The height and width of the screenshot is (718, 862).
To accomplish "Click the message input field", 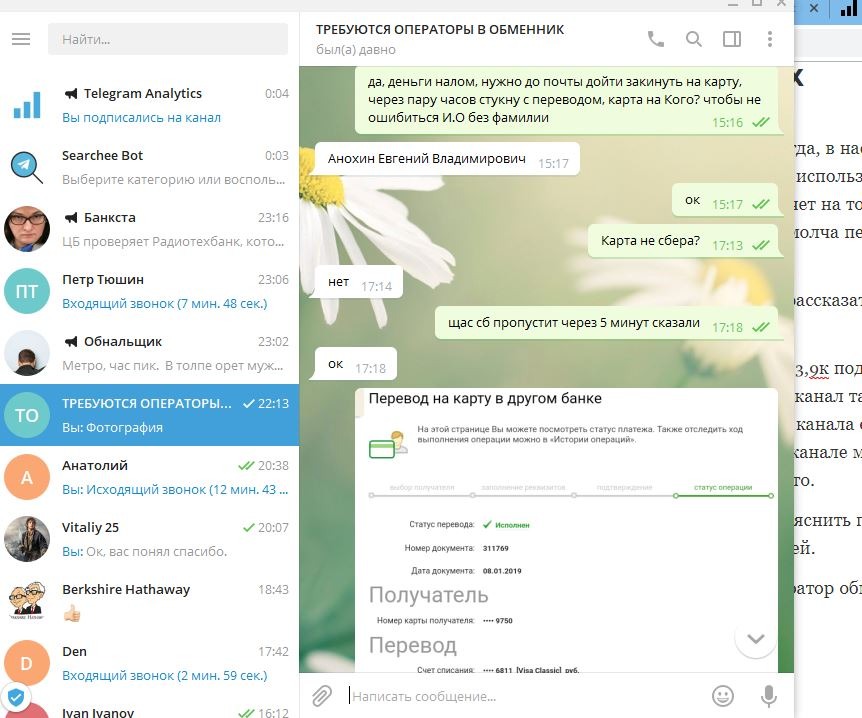I will tap(520, 696).
